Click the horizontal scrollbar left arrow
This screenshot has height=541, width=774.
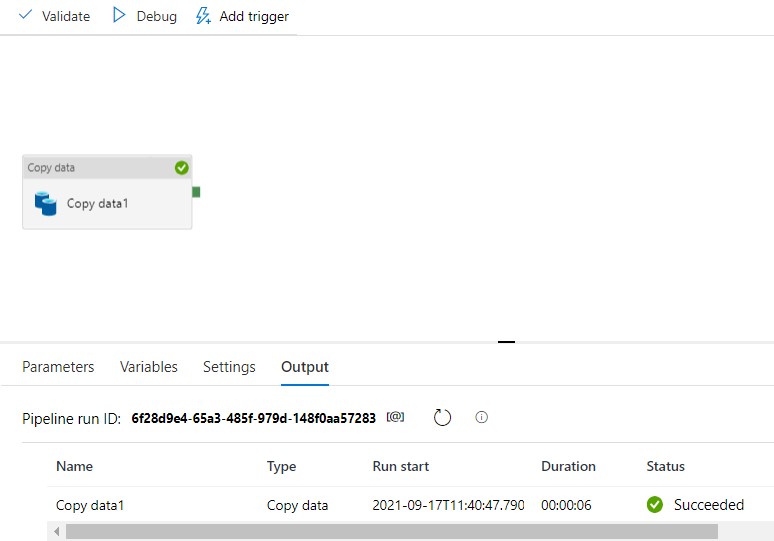coord(57,532)
